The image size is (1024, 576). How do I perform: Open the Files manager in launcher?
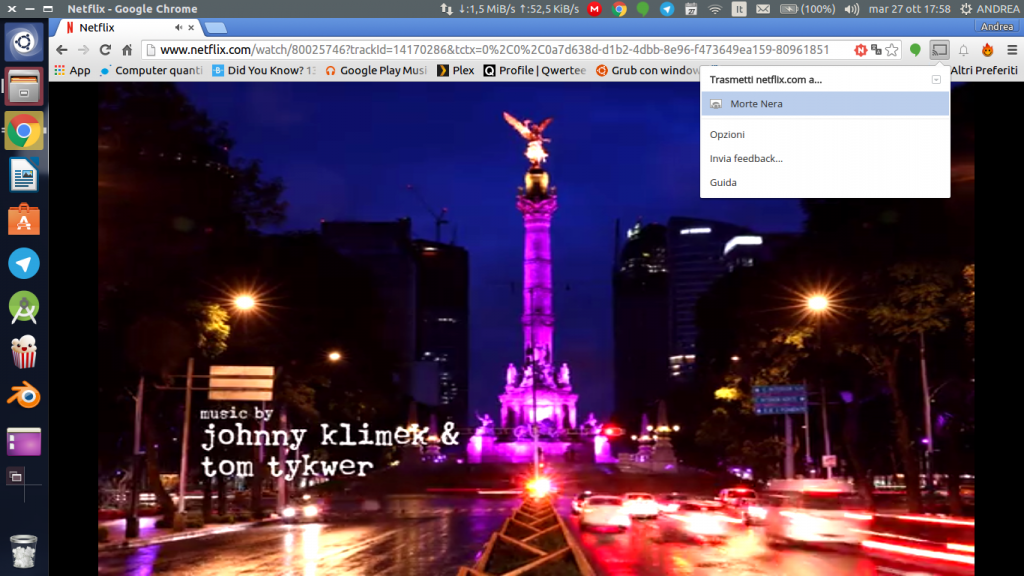click(x=24, y=86)
